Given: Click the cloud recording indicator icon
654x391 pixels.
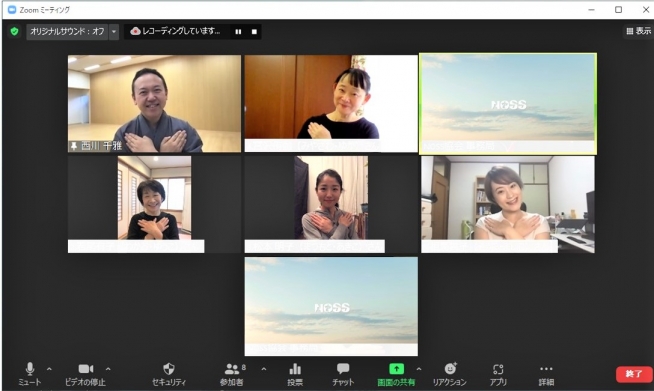Looking at the screenshot, I should (x=135, y=31).
